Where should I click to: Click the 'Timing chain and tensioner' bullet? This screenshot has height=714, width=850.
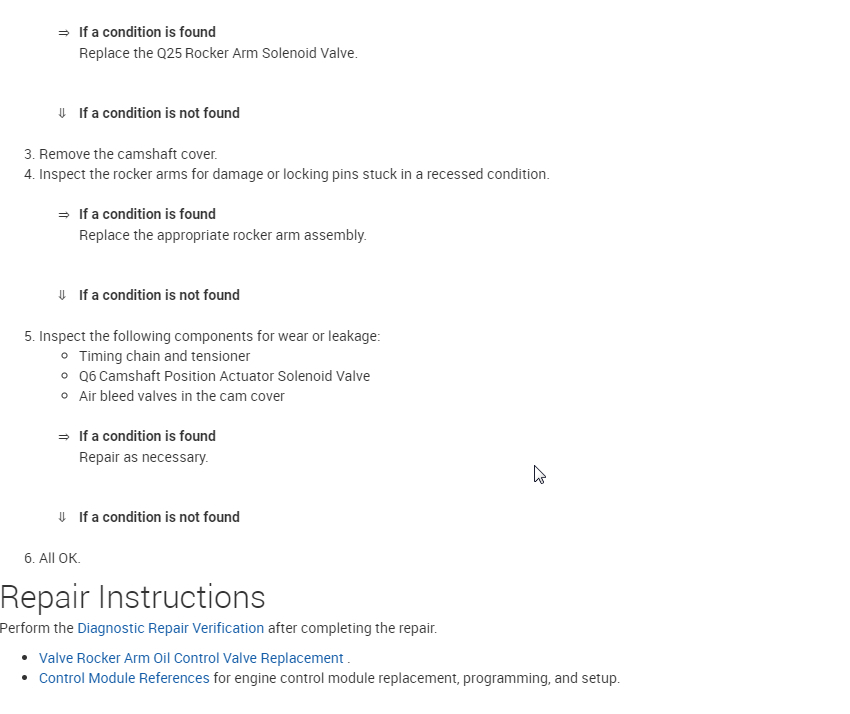(165, 356)
